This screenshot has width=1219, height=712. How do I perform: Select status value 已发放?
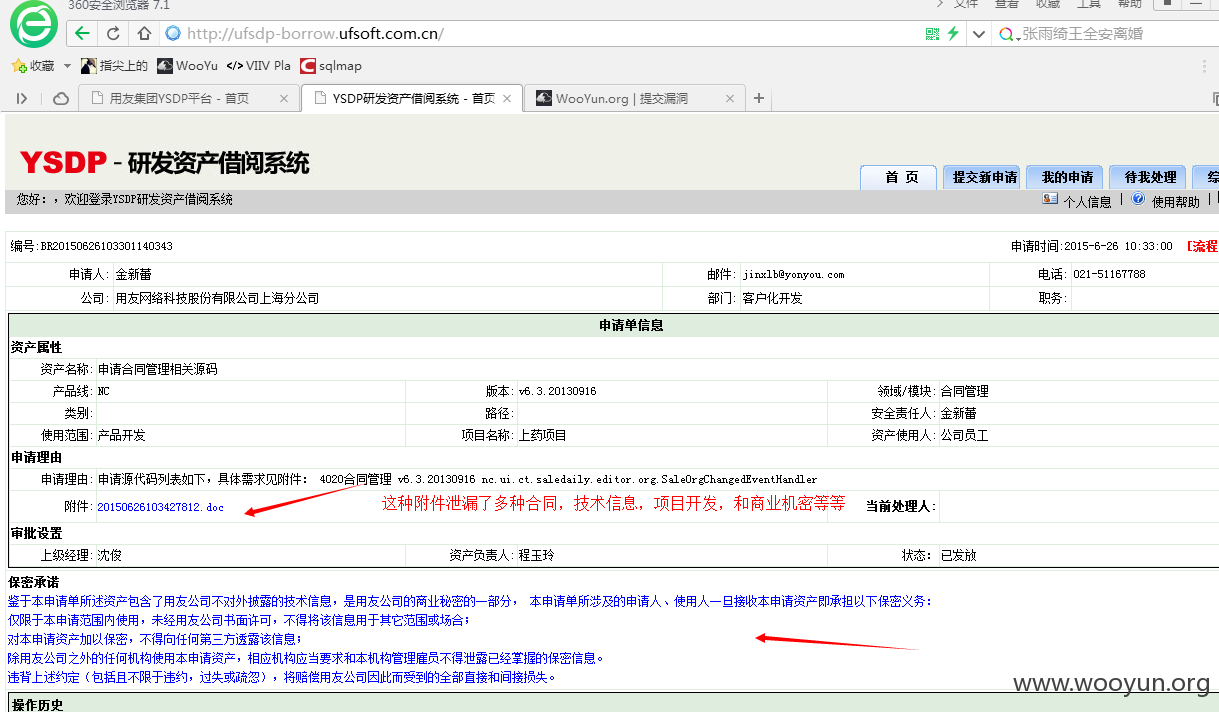click(x=958, y=555)
